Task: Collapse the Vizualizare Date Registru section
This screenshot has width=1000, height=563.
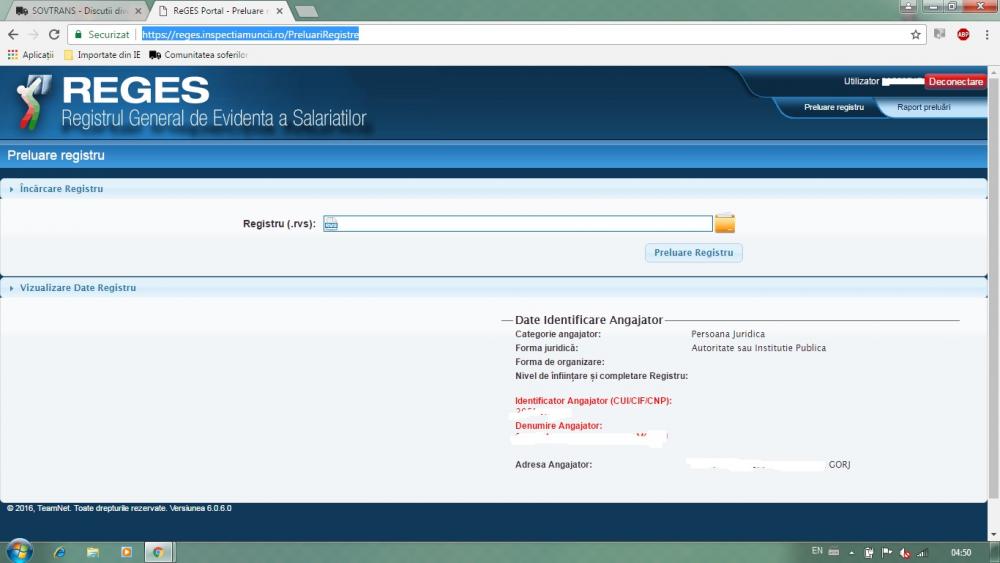Action: tap(77, 288)
